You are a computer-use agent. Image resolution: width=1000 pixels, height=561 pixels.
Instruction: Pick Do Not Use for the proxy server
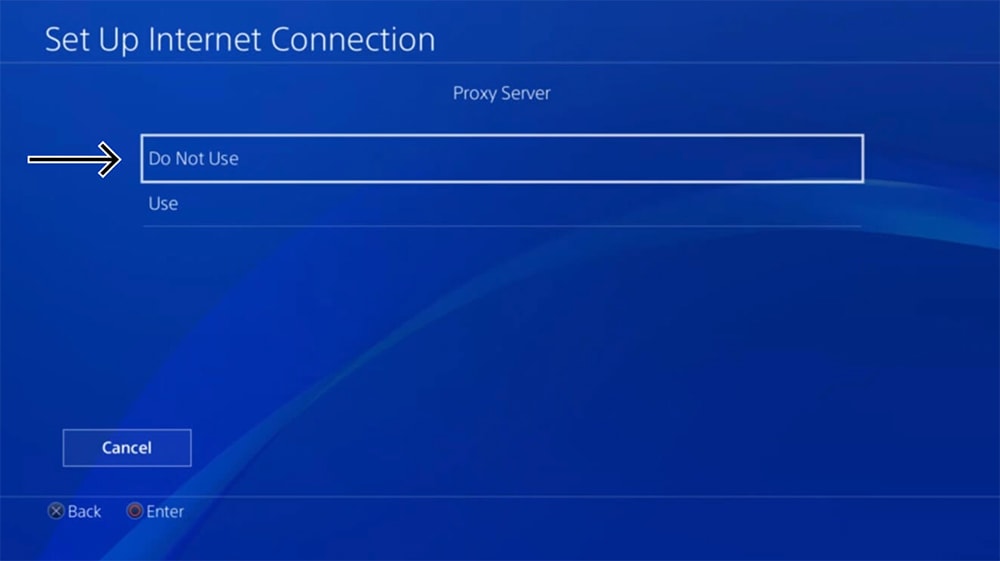tap(502, 159)
